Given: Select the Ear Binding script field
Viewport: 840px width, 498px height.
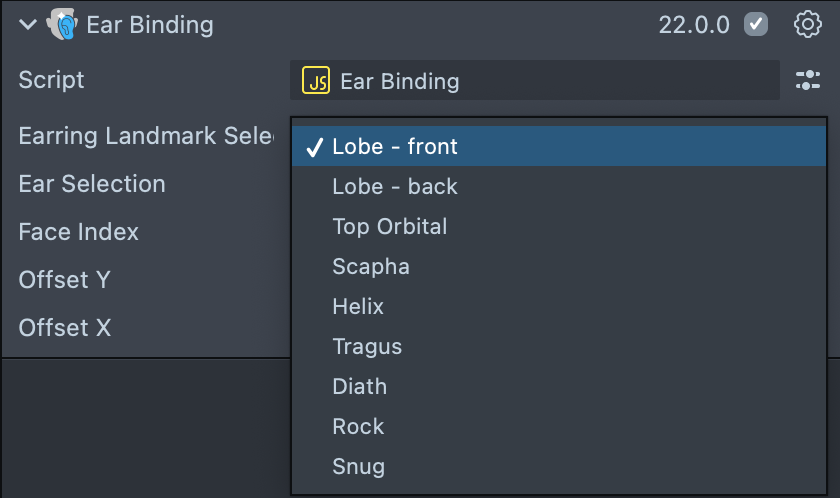Looking at the screenshot, I should point(535,81).
